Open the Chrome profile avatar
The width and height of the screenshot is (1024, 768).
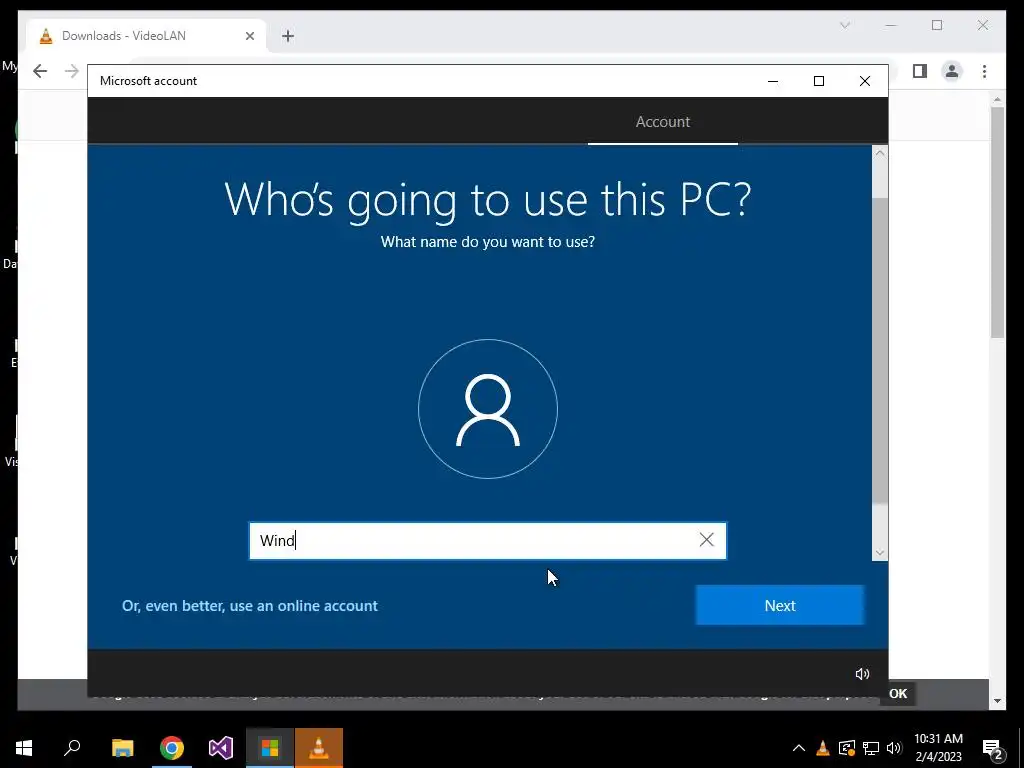tap(952, 71)
